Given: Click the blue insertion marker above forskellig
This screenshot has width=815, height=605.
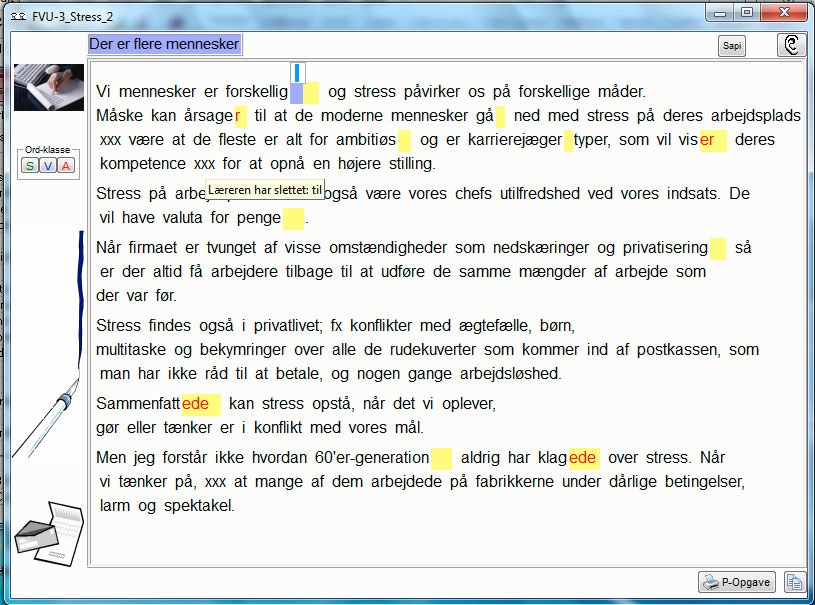Looking at the screenshot, I should coord(297,72).
